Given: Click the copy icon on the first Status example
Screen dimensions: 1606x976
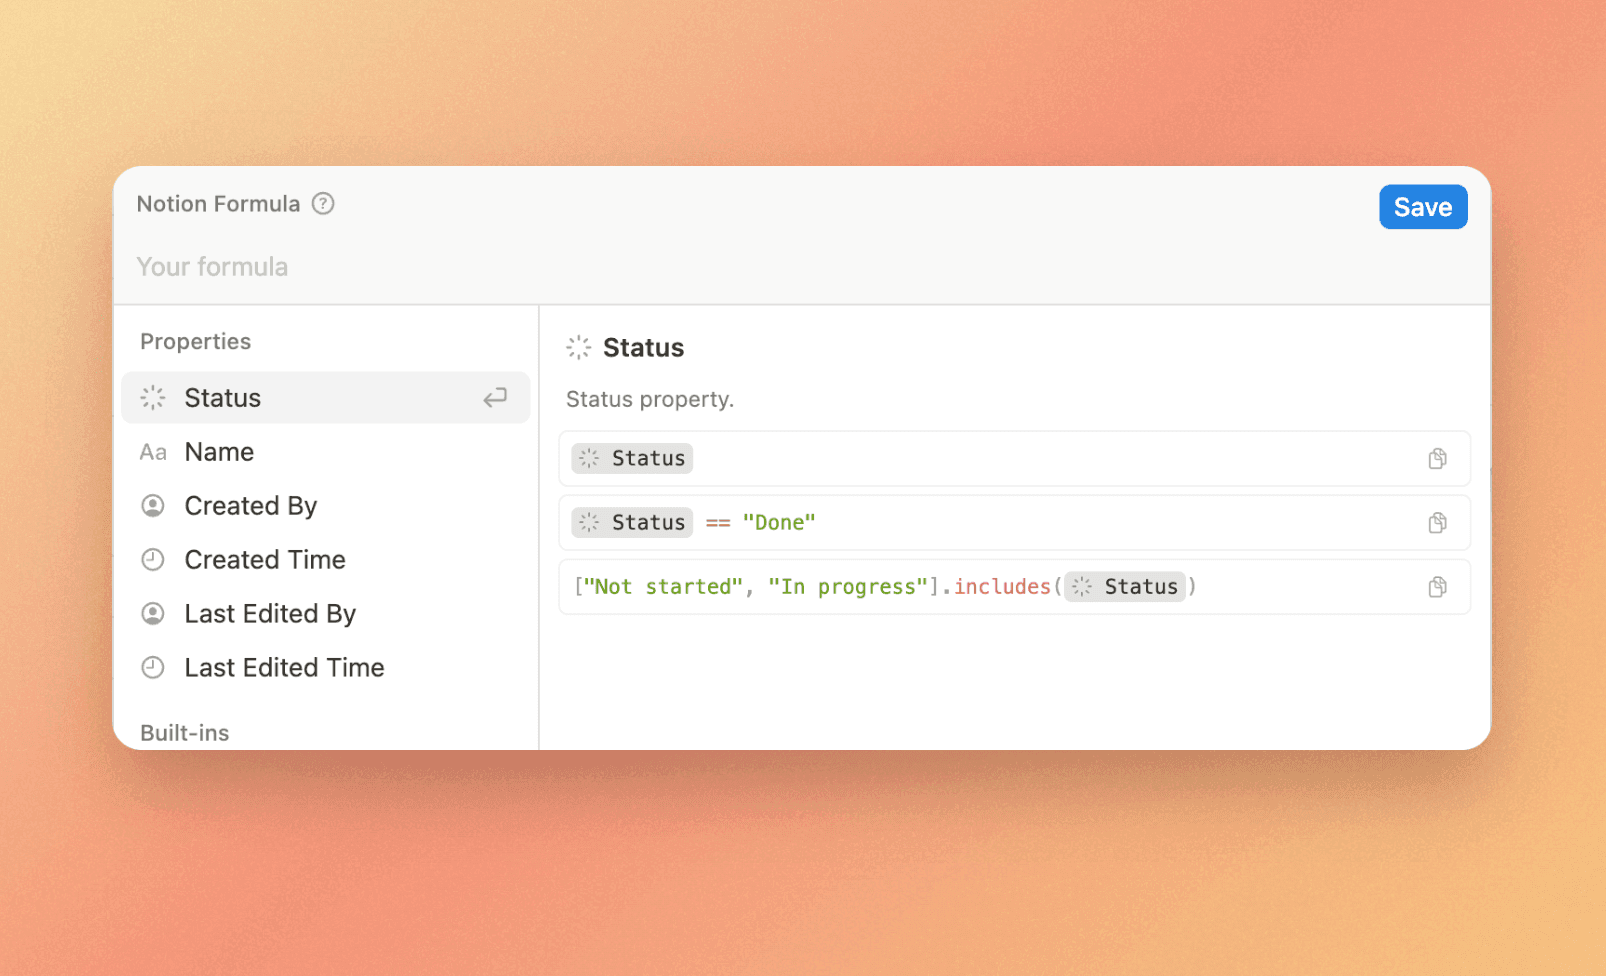Looking at the screenshot, I should [x=1437, y=458].
